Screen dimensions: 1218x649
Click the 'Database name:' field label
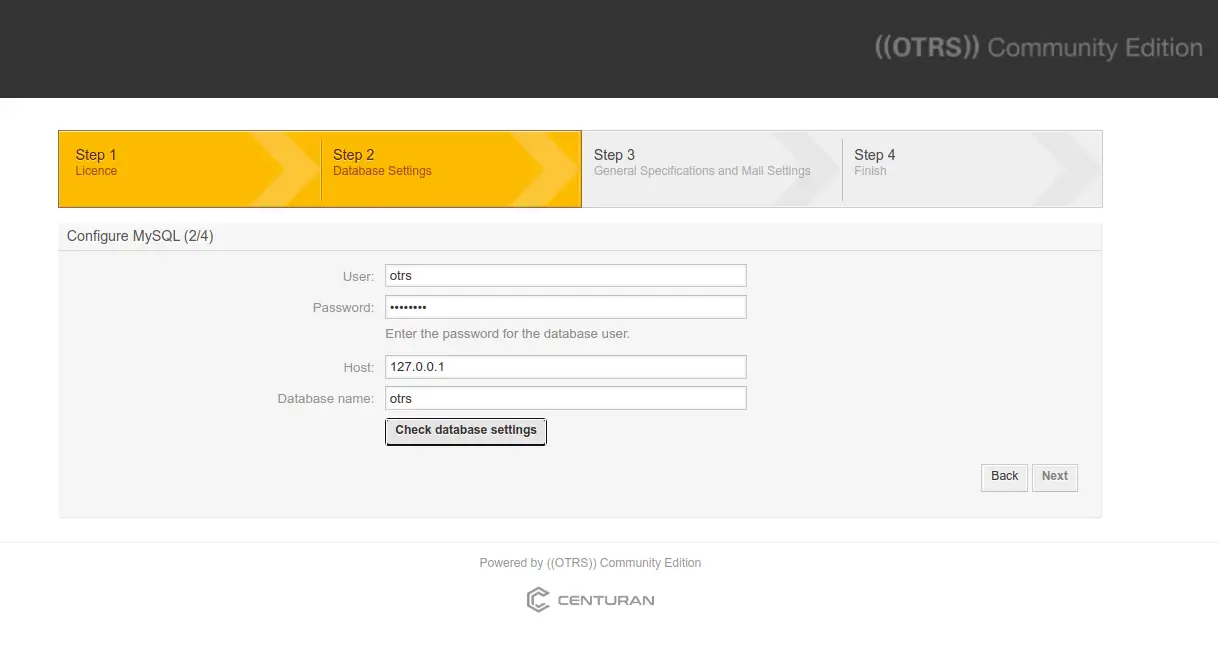click(x=326, y=399)
